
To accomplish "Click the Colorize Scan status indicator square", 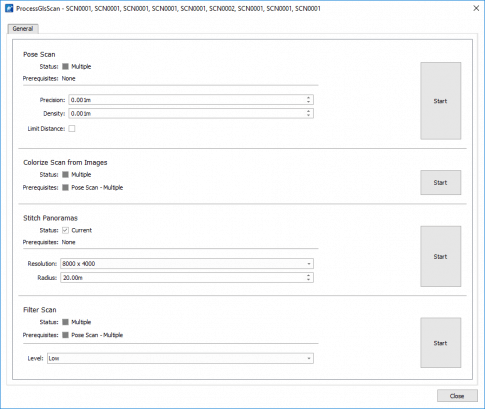I will 65,174.
